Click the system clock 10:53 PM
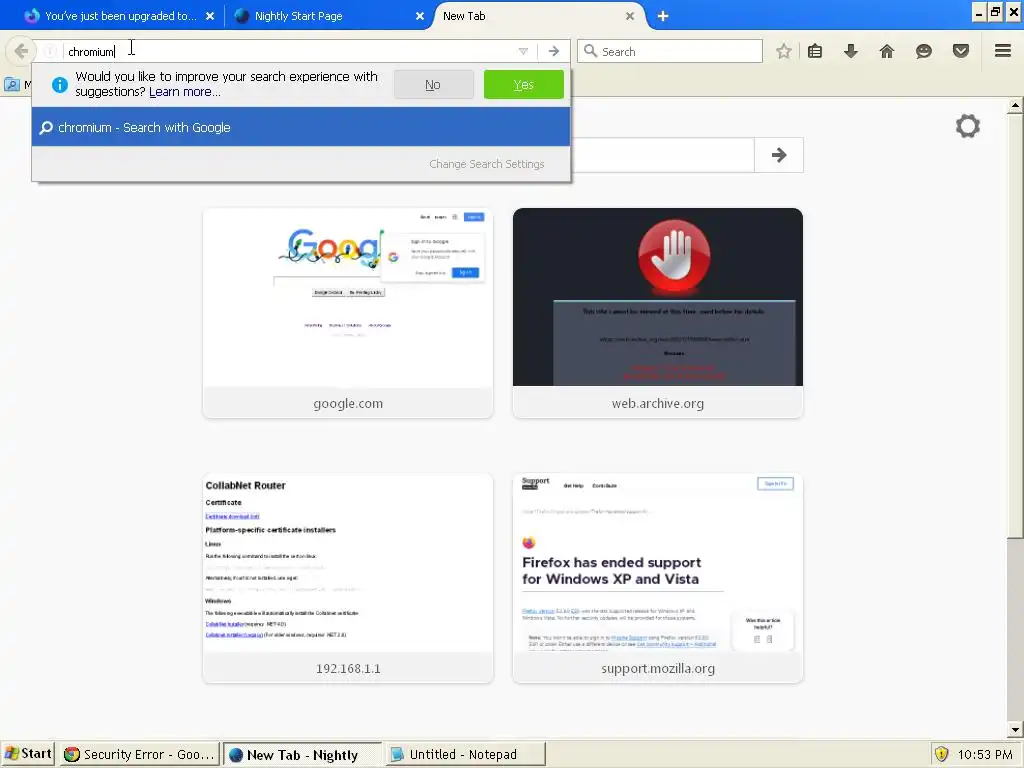1024x768 pixels. (985, 754)
